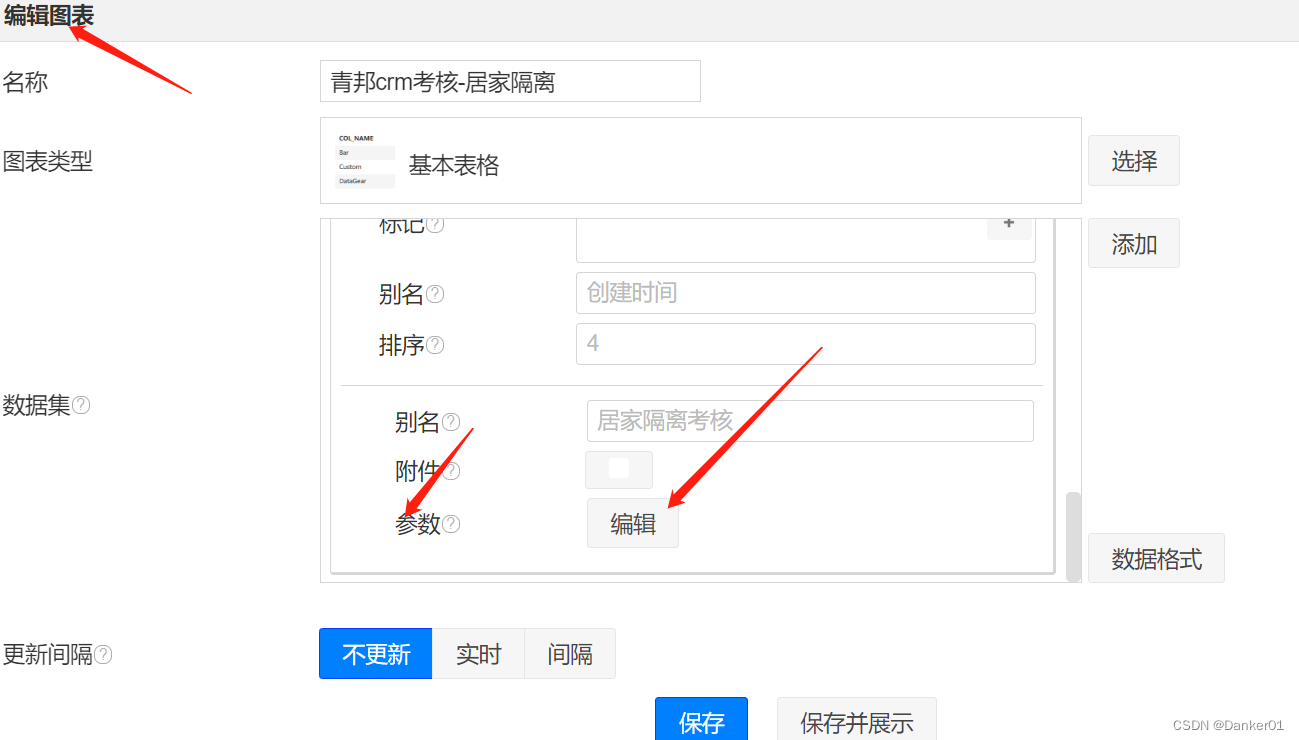Open the help icon beside the 居家隔离考核 别名 label
The image size is (1299, 740).
pyautogui.click(x=451, y=422)
